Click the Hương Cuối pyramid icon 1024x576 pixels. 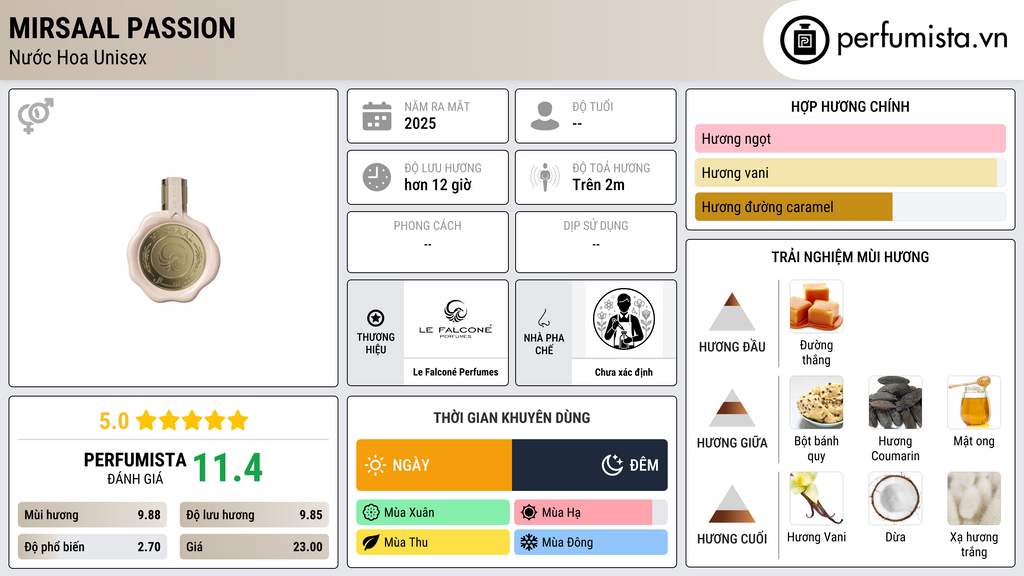(x=732, y=504)
